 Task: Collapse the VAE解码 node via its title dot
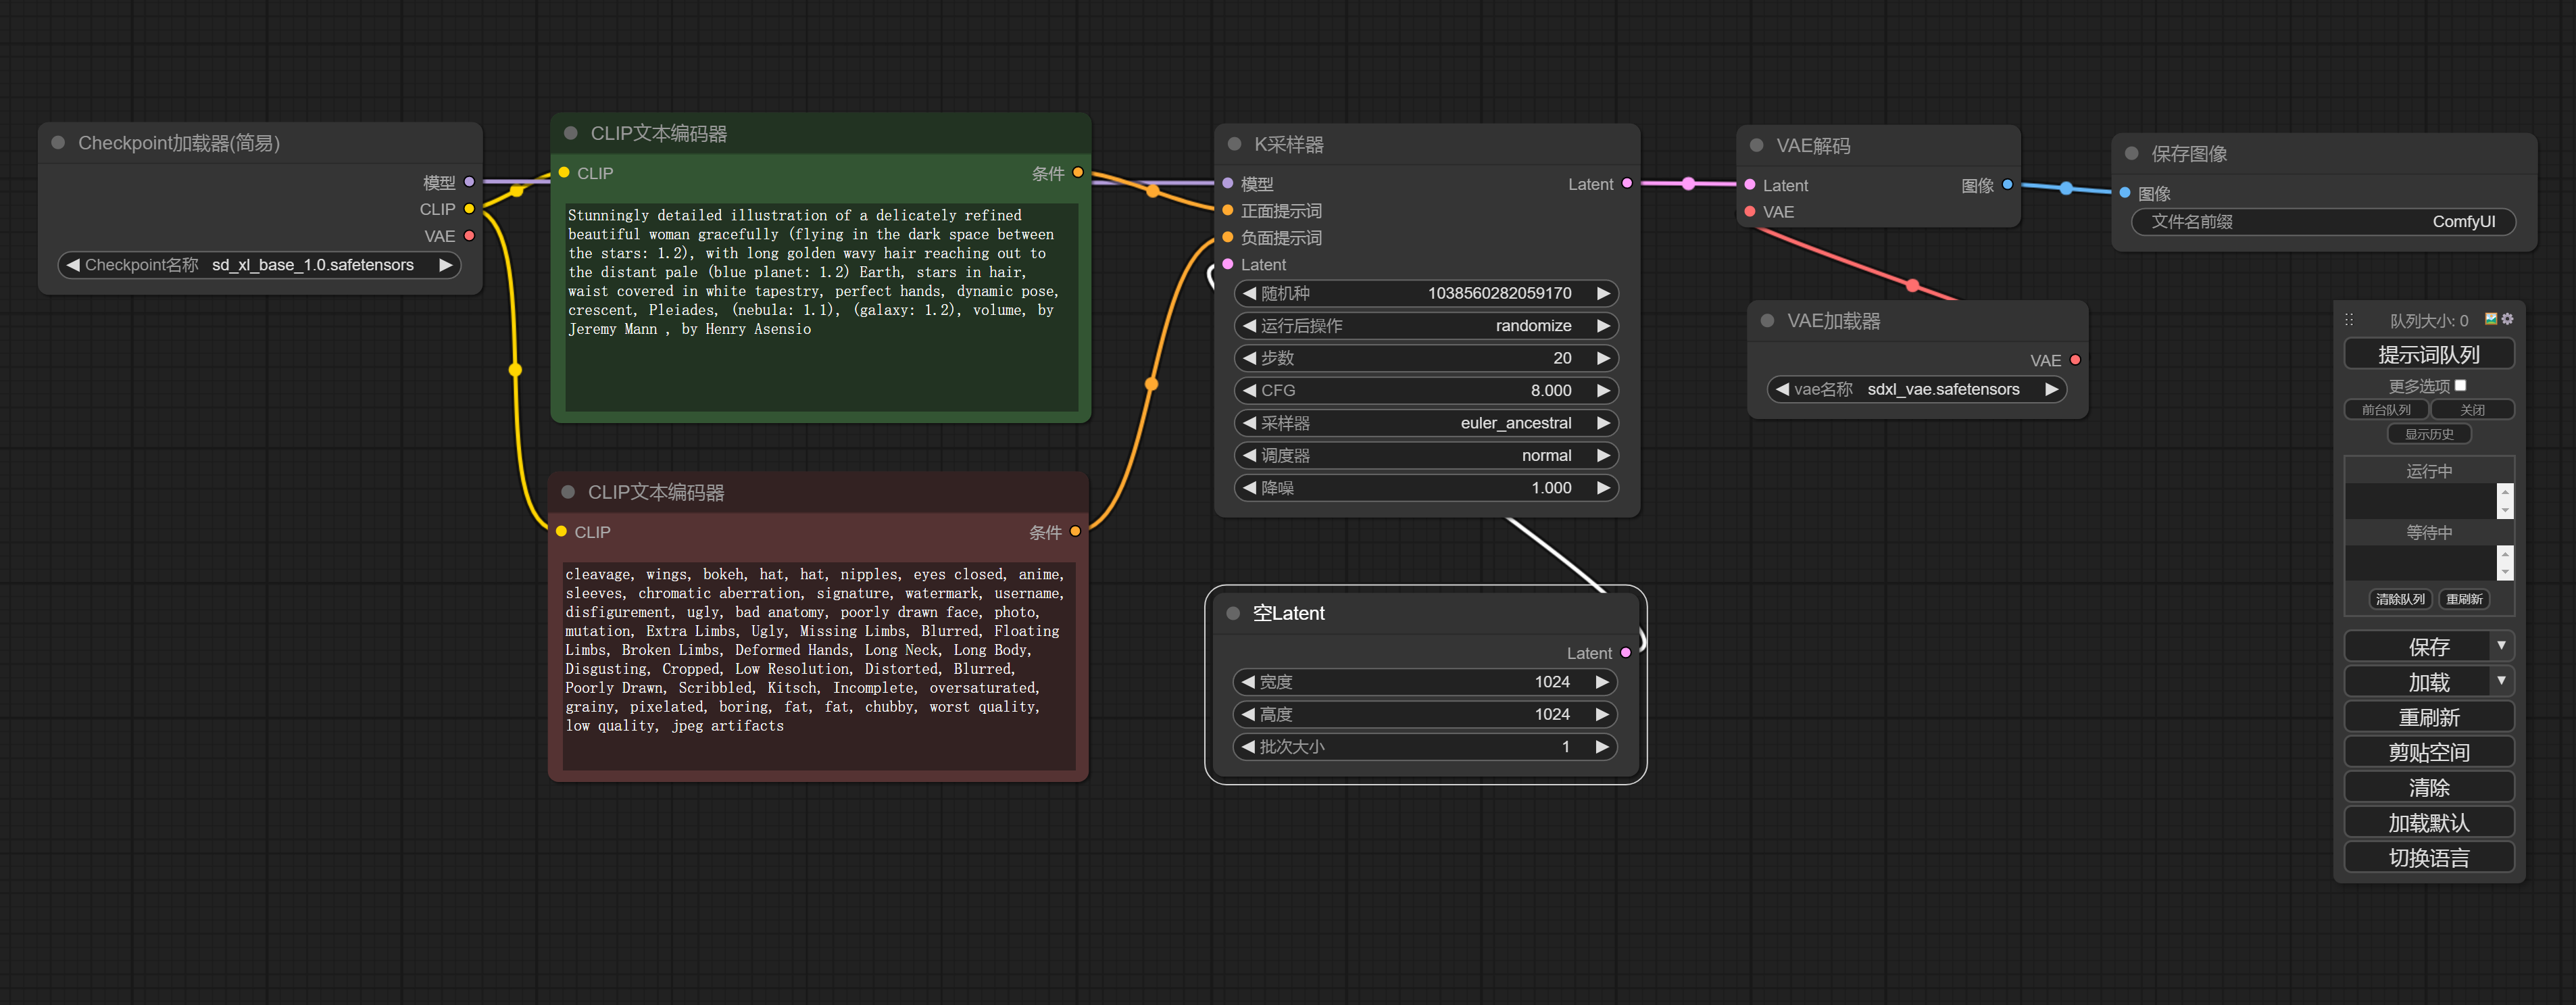pos(1756,145)
